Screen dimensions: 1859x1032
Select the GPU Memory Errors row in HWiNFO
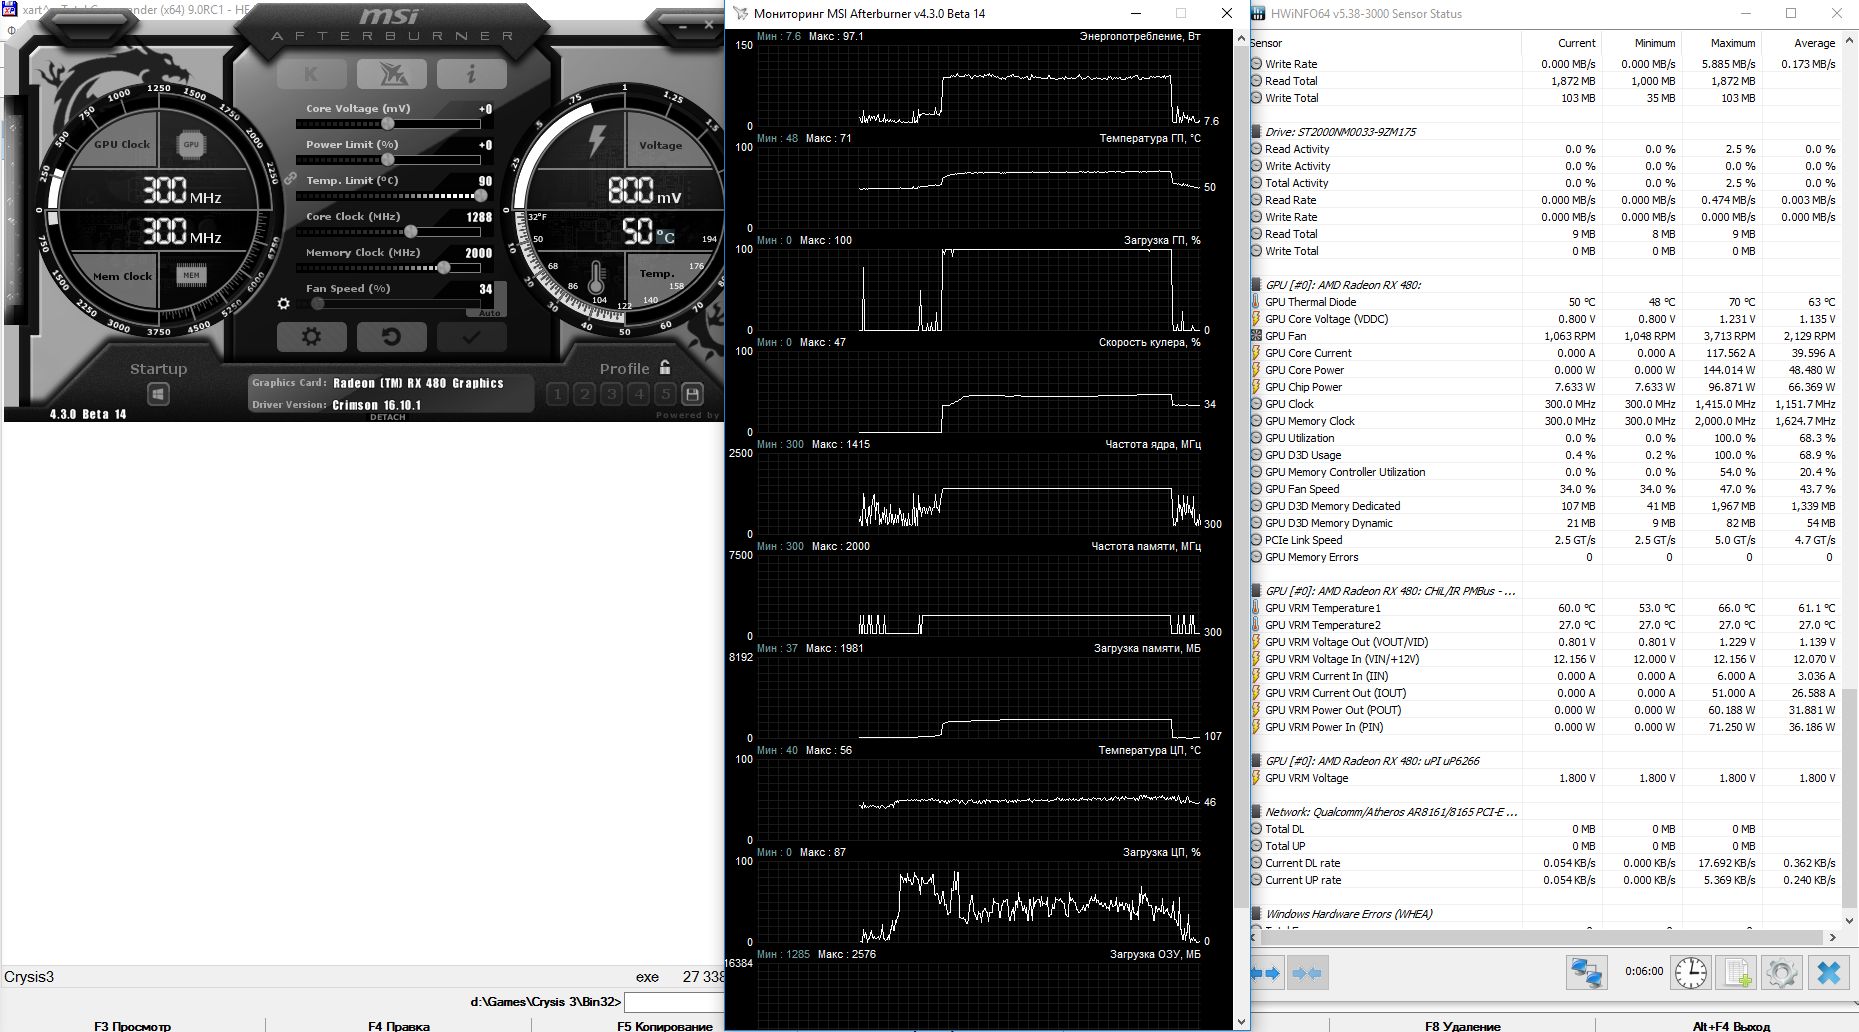click(x=1545, y=557)
